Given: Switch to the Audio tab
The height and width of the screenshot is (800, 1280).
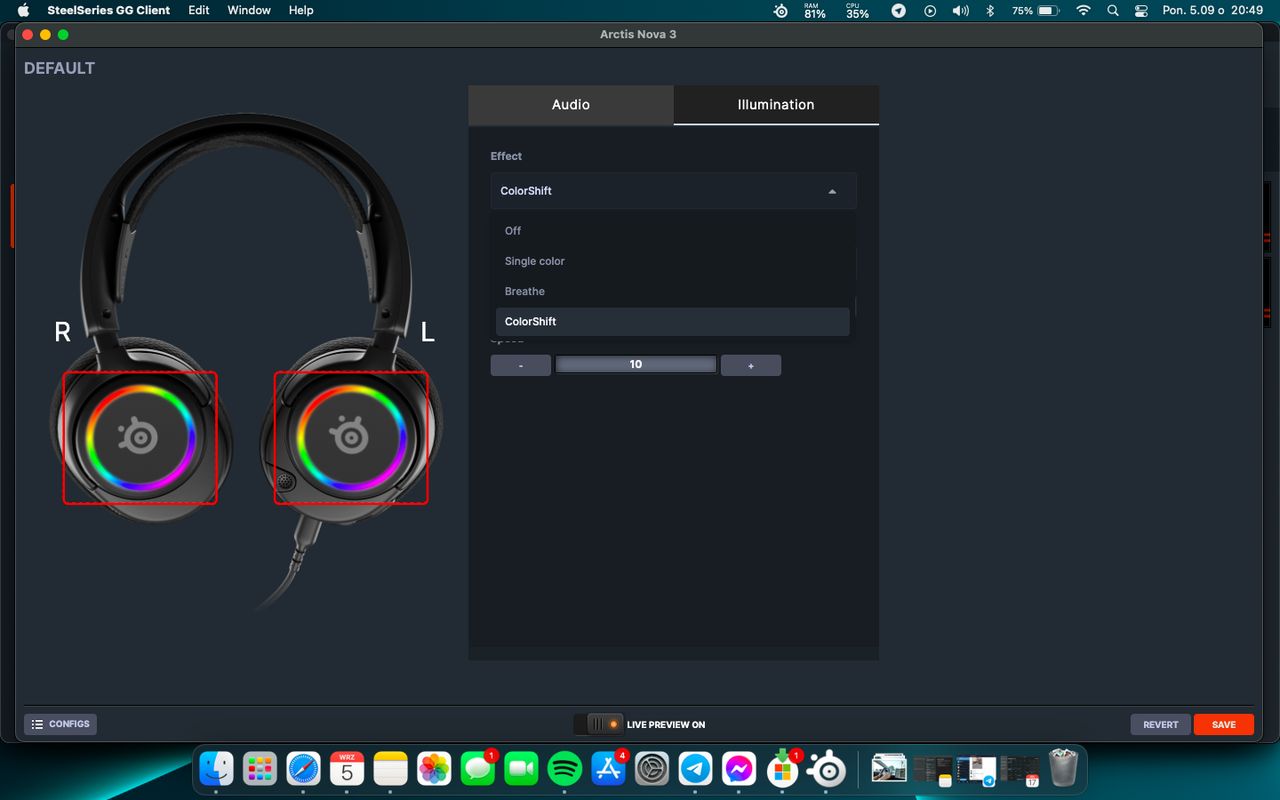Looking at the screenshot, I should coord(571,105).
